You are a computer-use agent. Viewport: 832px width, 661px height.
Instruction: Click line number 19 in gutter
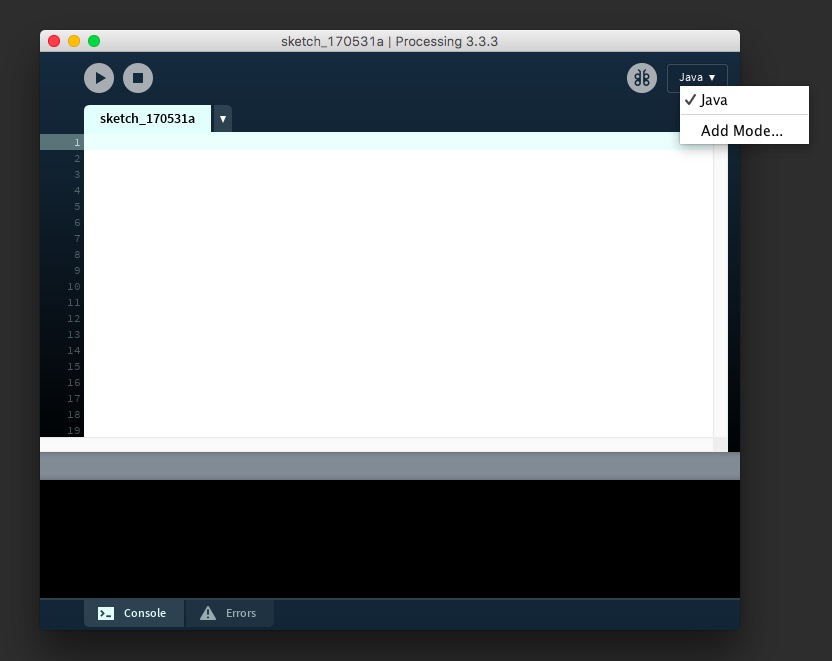pos(73,431)
